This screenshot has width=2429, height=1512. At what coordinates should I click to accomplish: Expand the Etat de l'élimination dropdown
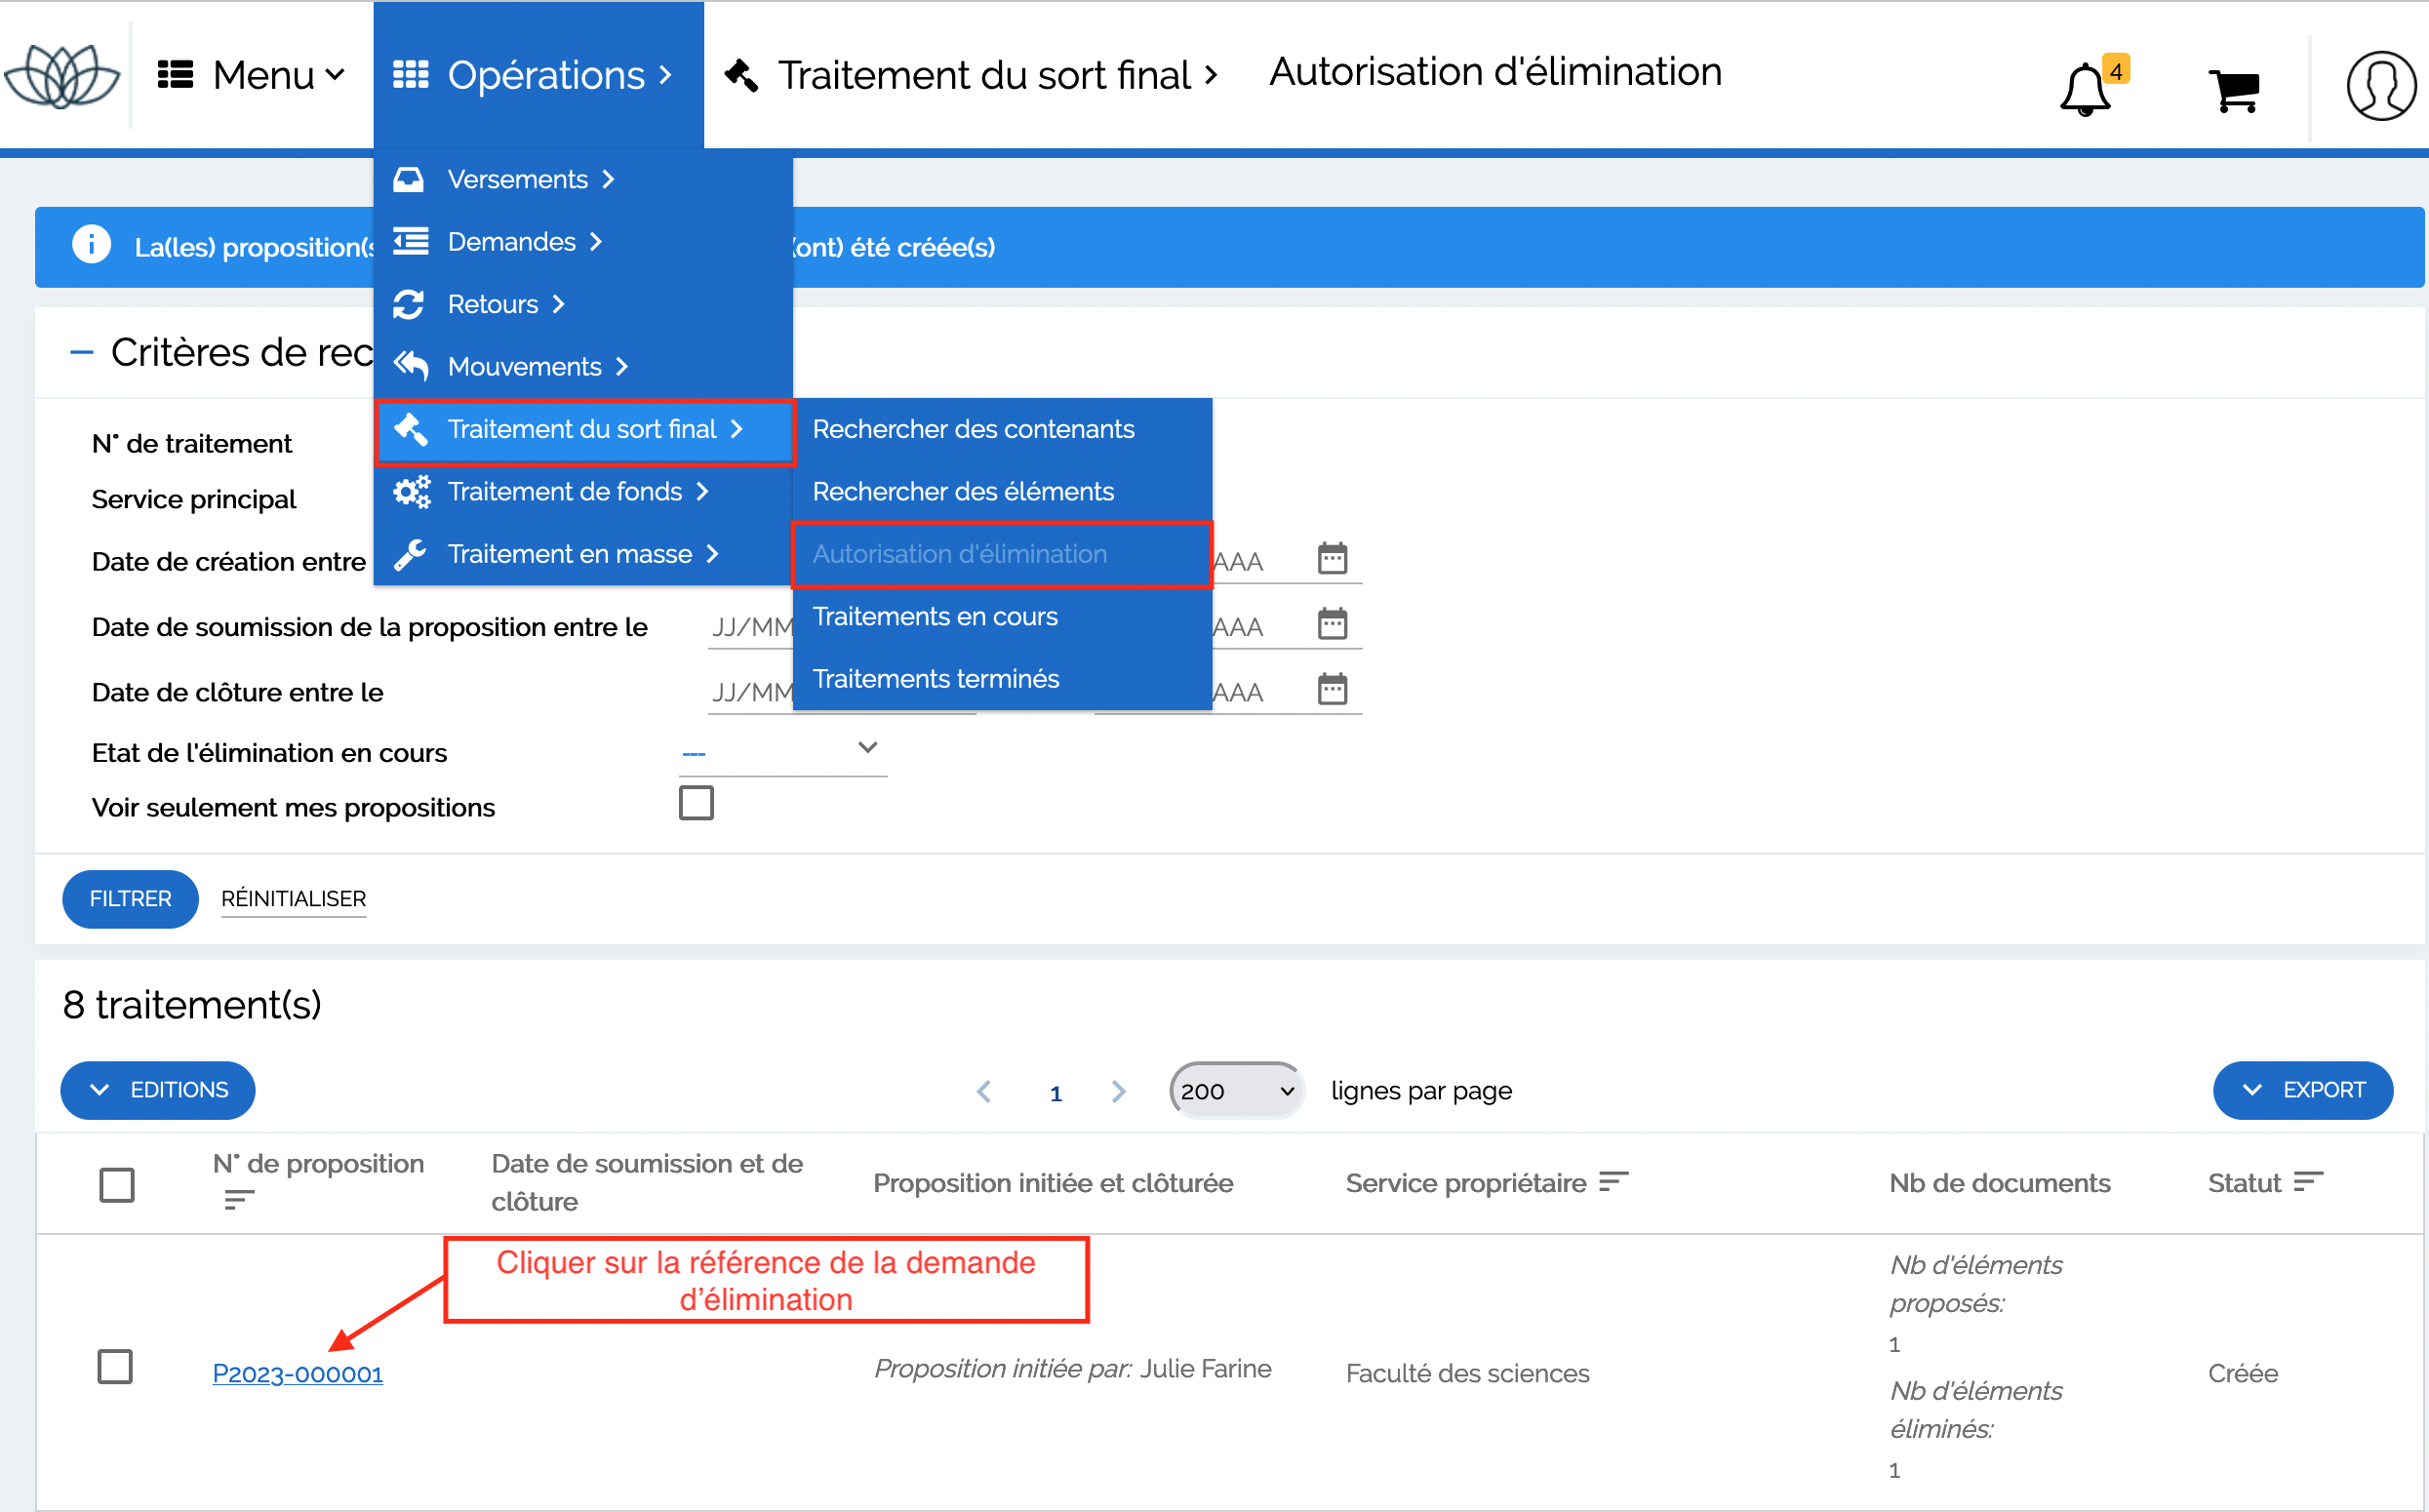click(x=782, y=750)
